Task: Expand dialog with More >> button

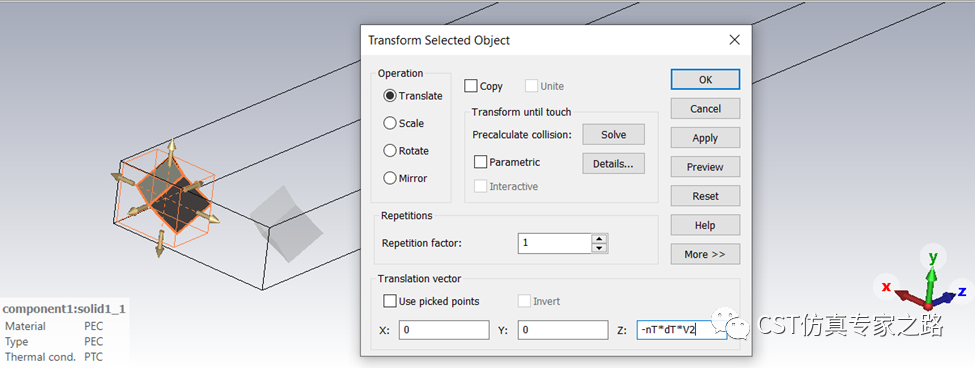Action: [705, 254]
